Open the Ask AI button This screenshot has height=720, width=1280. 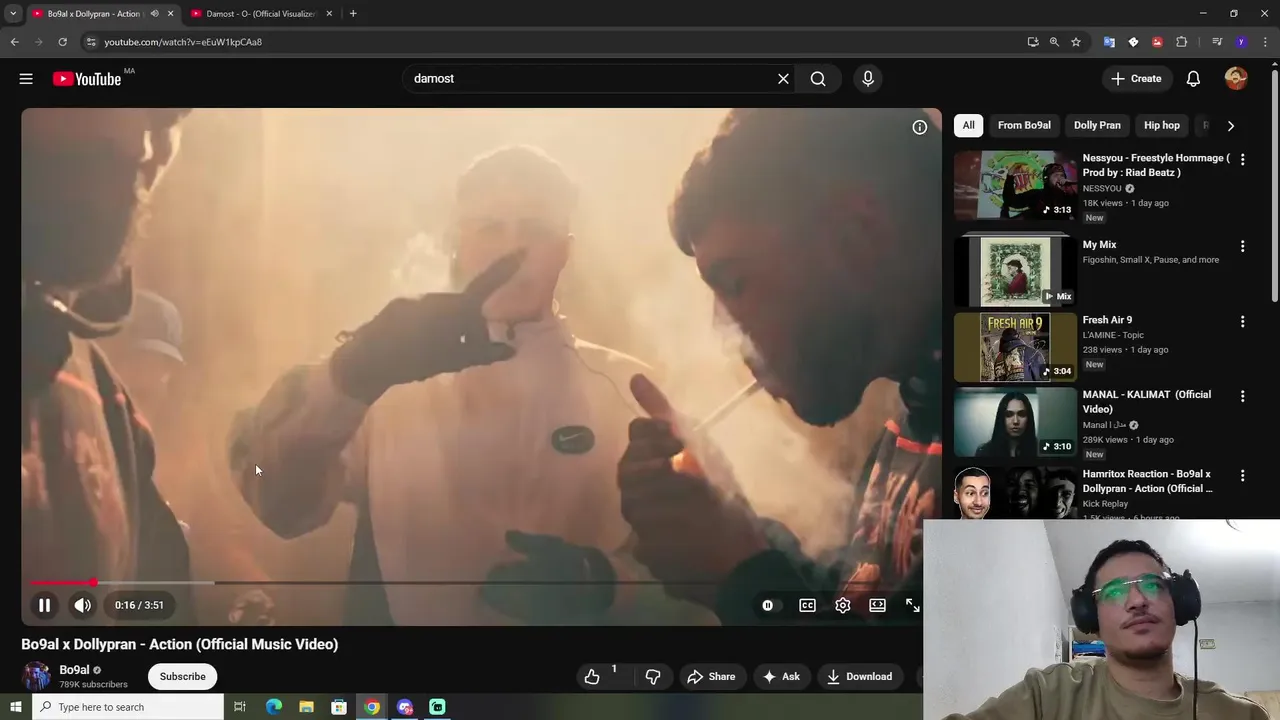pyautogui.click(x=781, y=677)
